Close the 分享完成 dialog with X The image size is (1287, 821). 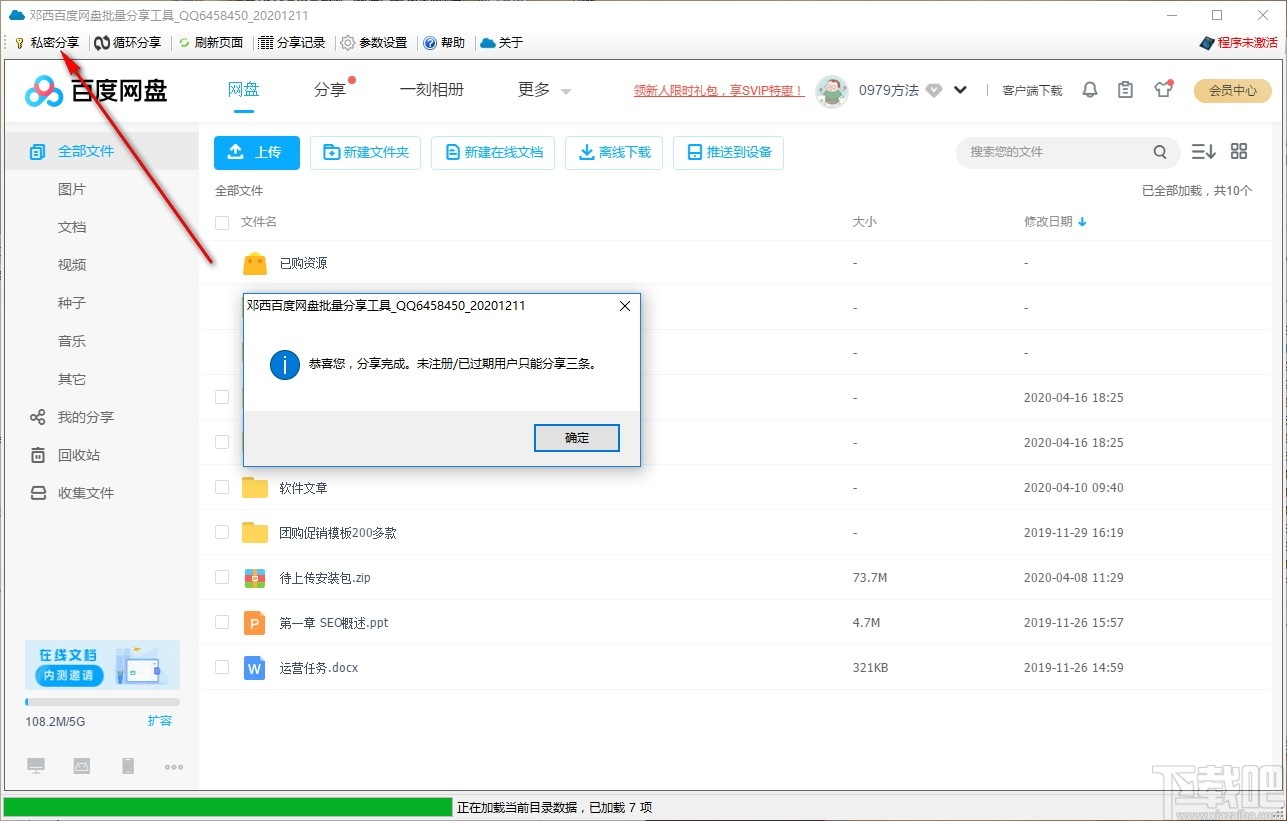625,306
